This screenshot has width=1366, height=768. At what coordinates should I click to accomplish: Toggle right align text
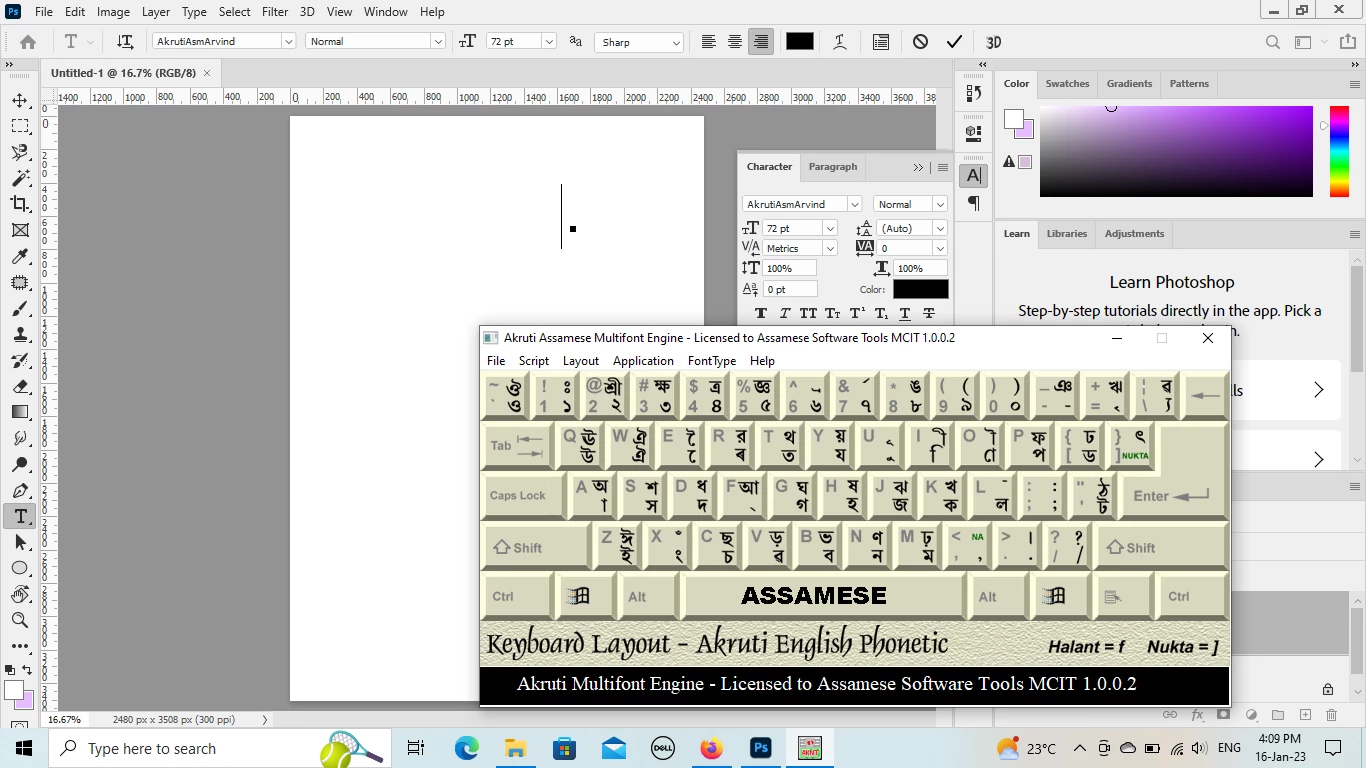coord(761,42)
